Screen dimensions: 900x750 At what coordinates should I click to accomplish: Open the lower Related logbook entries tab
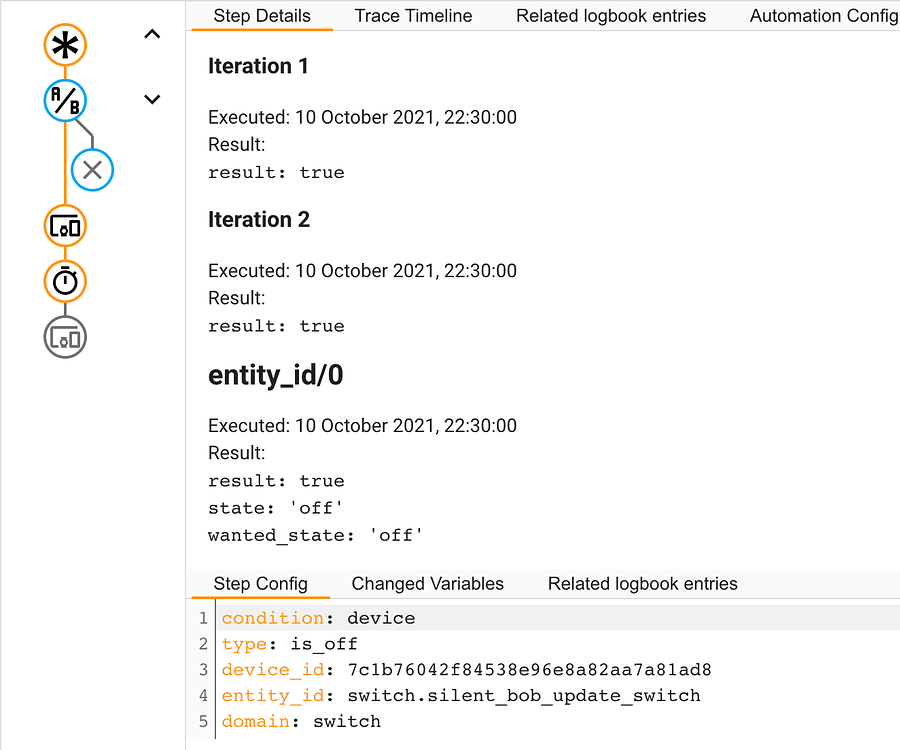click(642, 584)
